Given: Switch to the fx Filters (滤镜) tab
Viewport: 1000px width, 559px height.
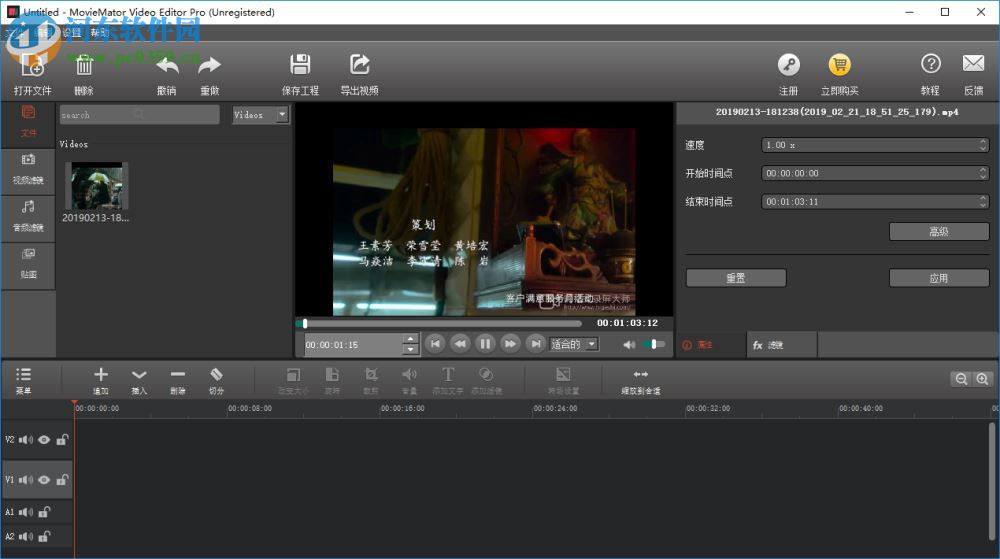Looking at the screenshot, I should tap(781, 345).
